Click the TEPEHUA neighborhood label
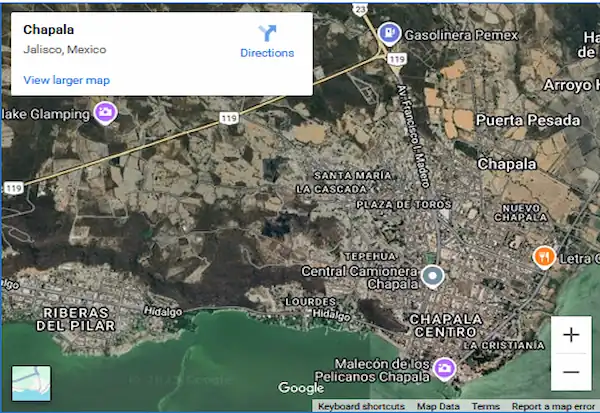This screenshot has width=600, height=413. tap(370, 256)
